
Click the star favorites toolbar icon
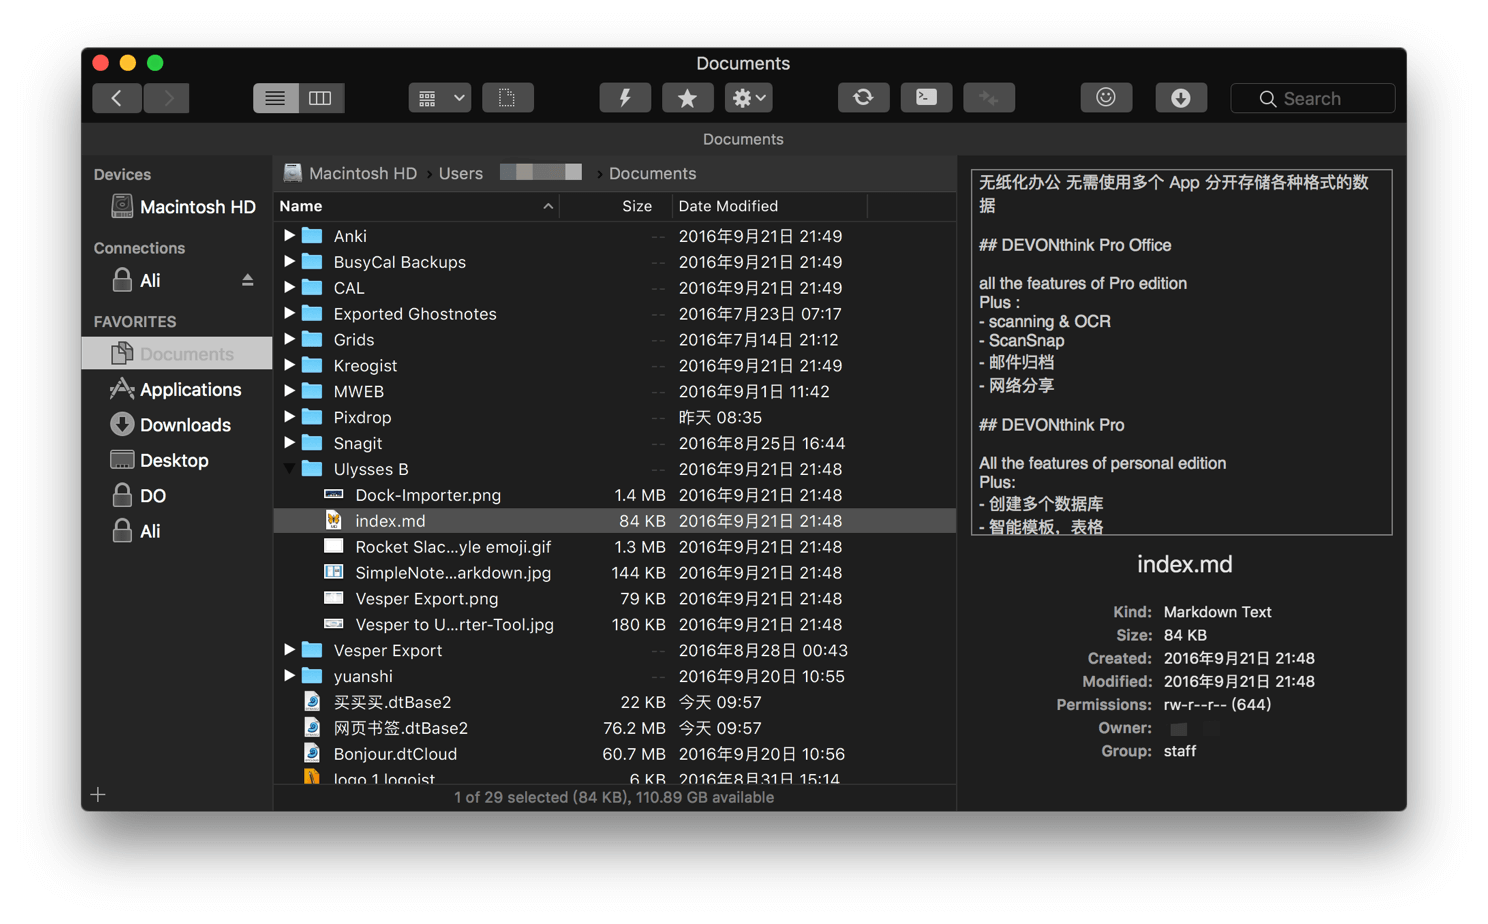pyautogui.click(x=687, y=98)
